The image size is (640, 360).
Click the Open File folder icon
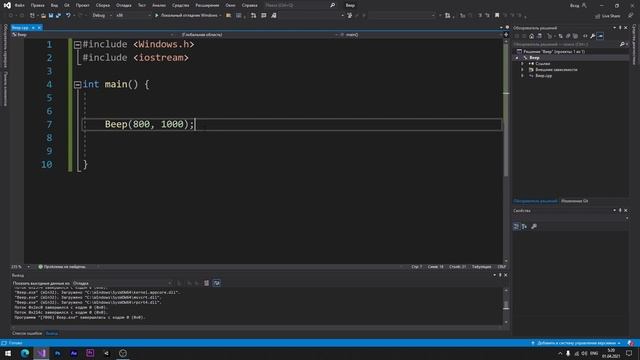43,16
